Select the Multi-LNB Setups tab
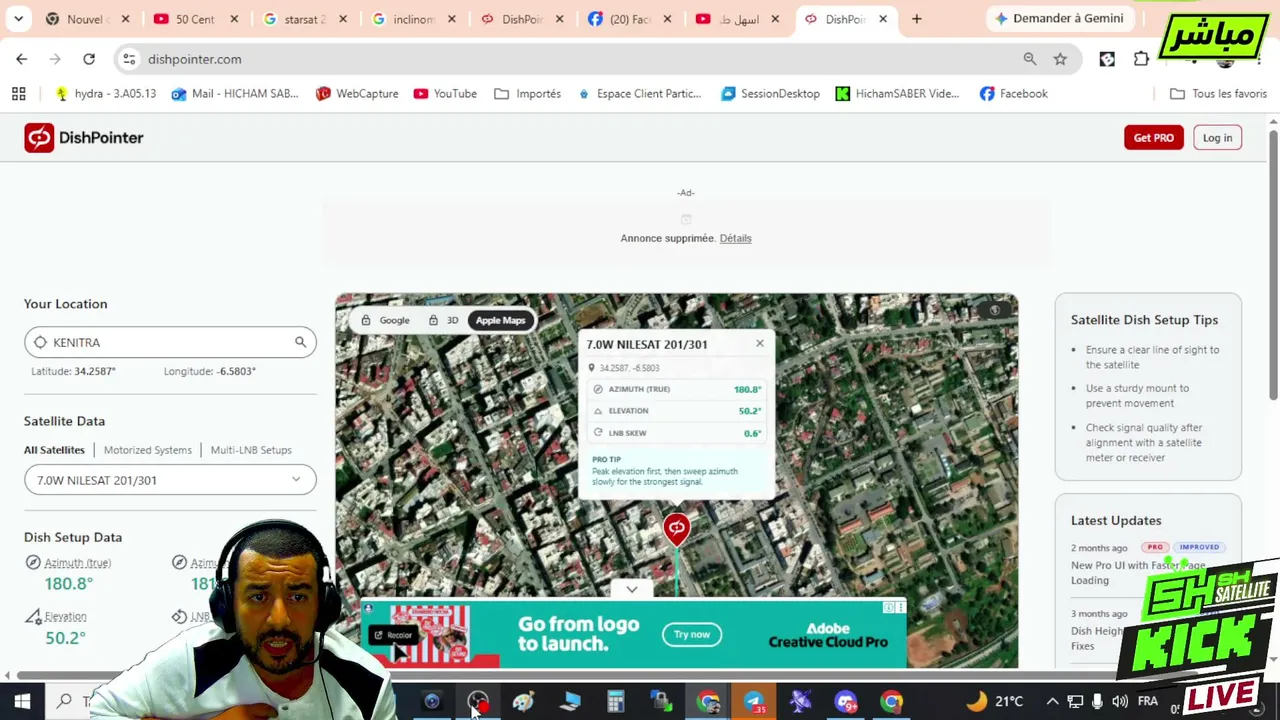Image resolution: width=1280 pixels, height=720 pixels. tap(251, 450)
